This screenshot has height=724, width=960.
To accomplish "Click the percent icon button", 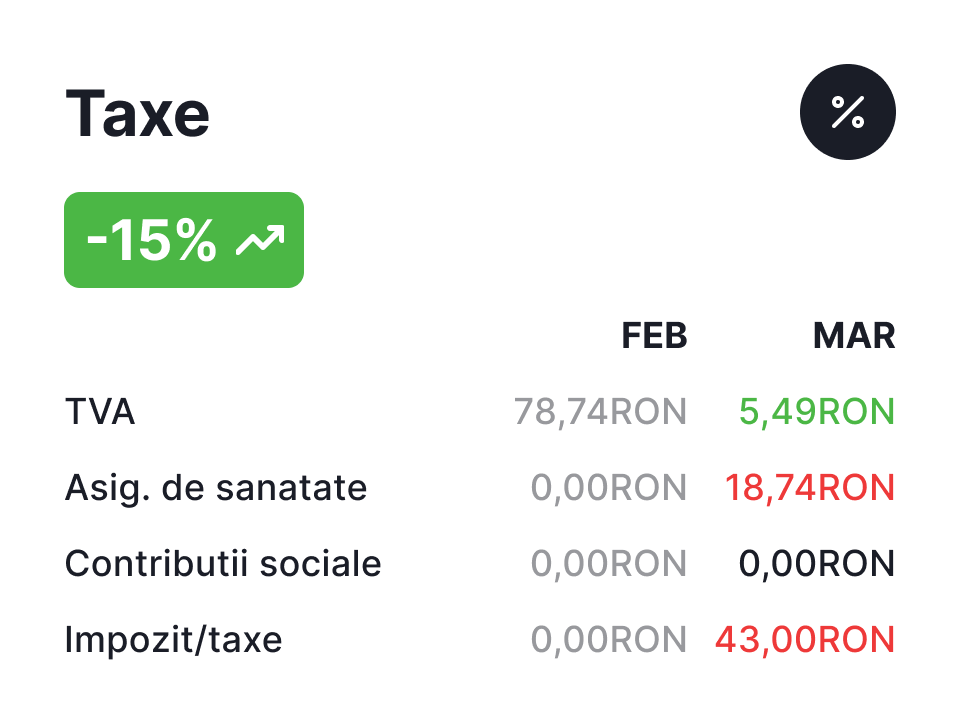I will pos(847,113).
